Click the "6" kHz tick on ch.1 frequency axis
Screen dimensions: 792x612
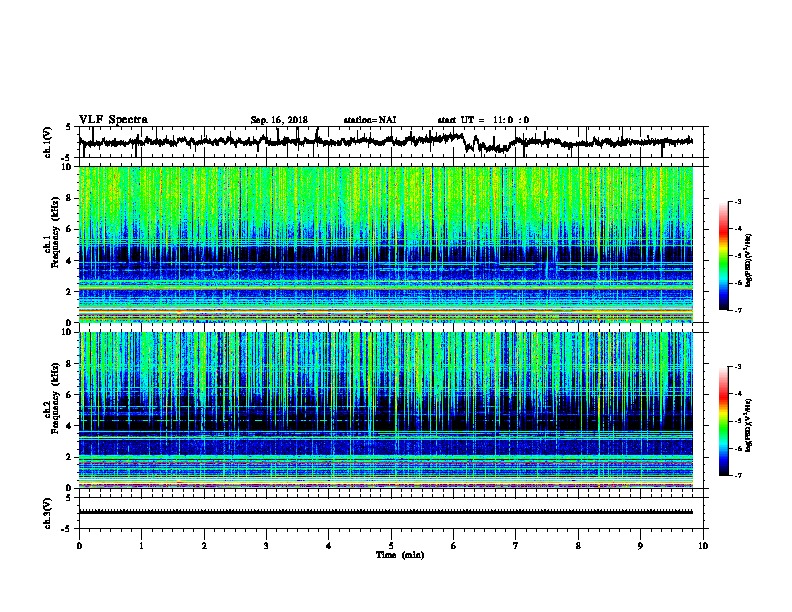pos(70,229)
